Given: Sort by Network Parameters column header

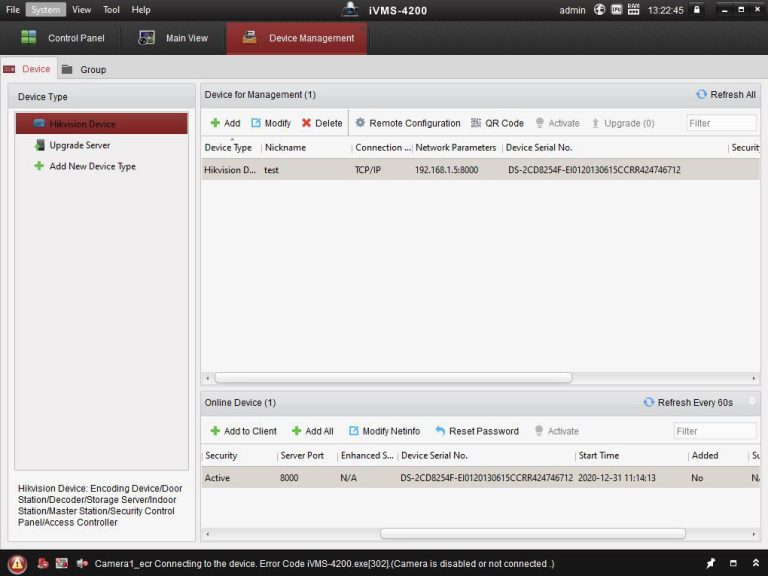Looking at the screenshot, I should (x=456, y=147).
